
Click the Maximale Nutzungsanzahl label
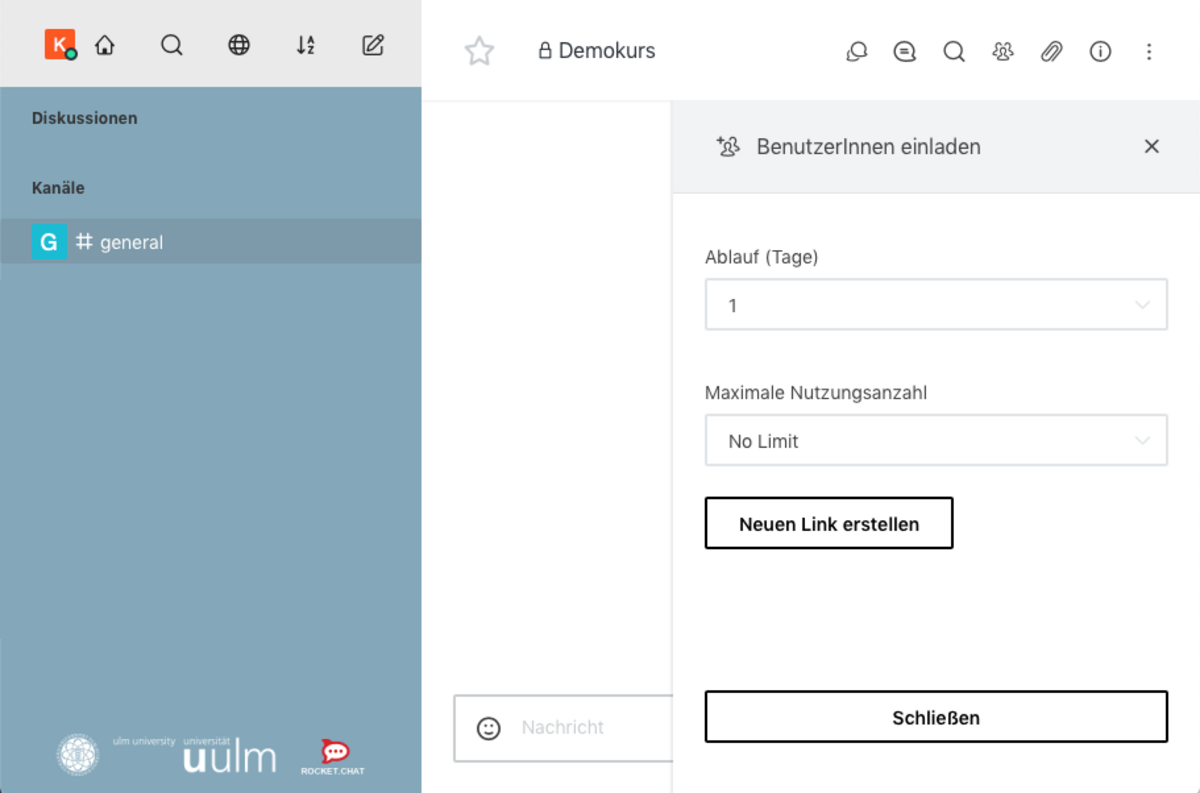click(x=816, y=393)
